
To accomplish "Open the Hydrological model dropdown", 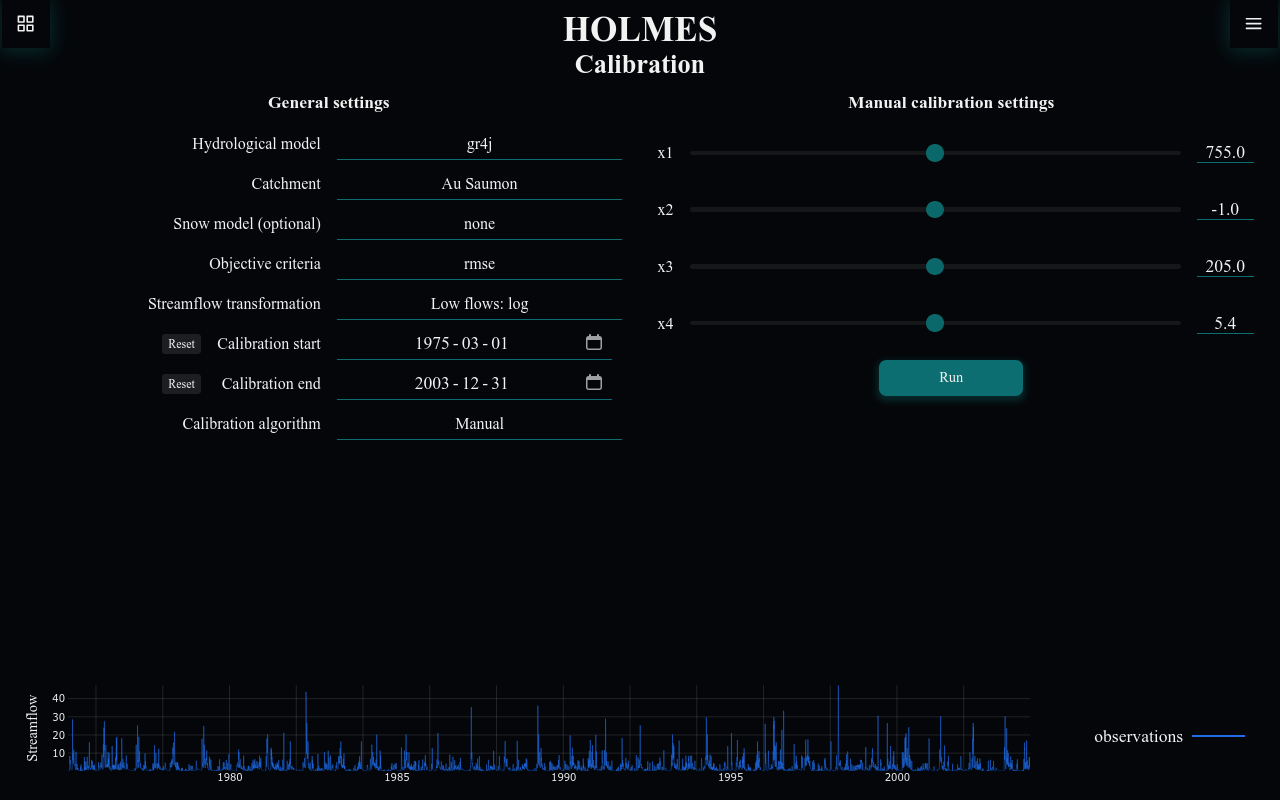I will coord(479,143).
